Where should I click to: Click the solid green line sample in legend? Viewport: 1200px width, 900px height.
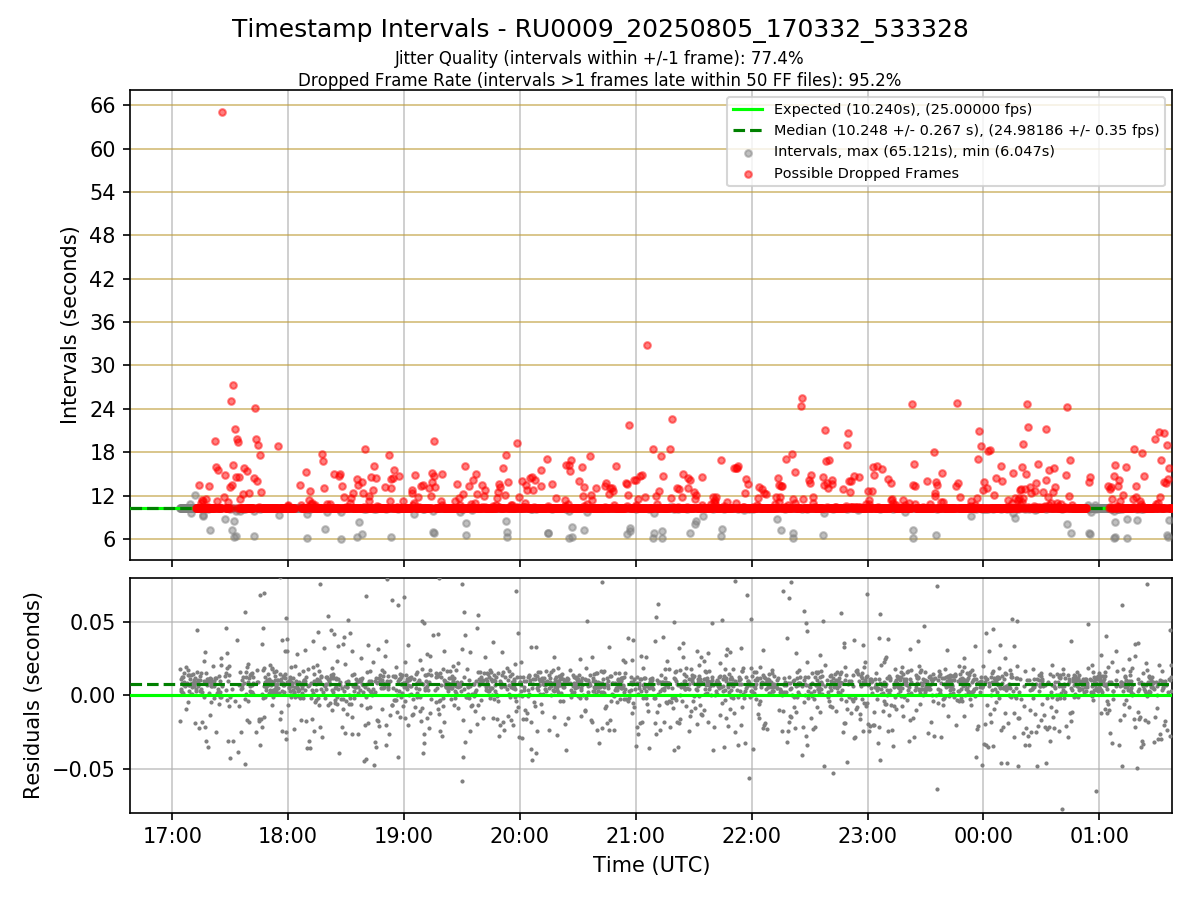pyautogui.click(x=749, y=110)
